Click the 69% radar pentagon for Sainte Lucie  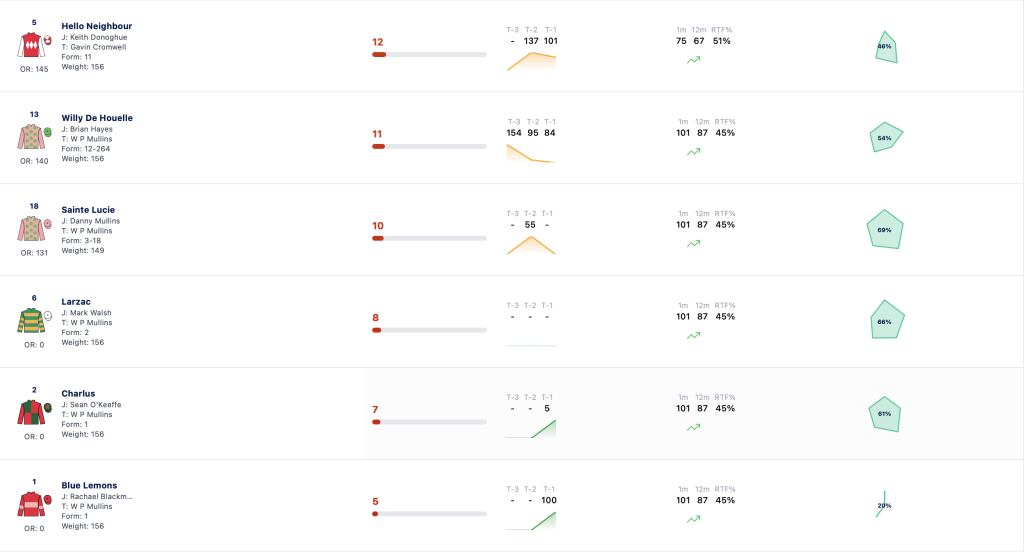[885, 229]
